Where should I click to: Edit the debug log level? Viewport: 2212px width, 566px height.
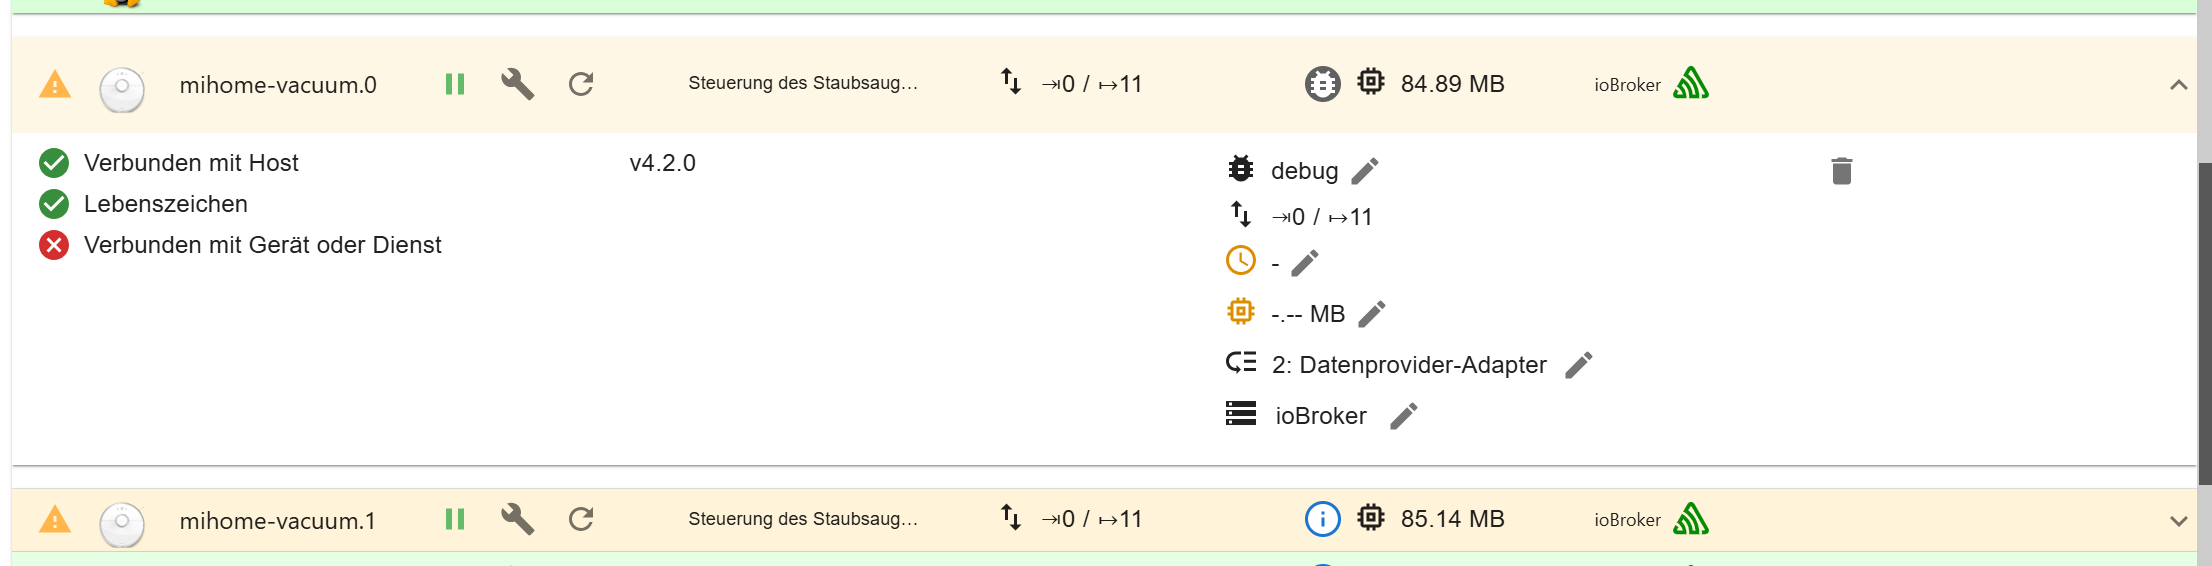click(x=1365, y=171)
